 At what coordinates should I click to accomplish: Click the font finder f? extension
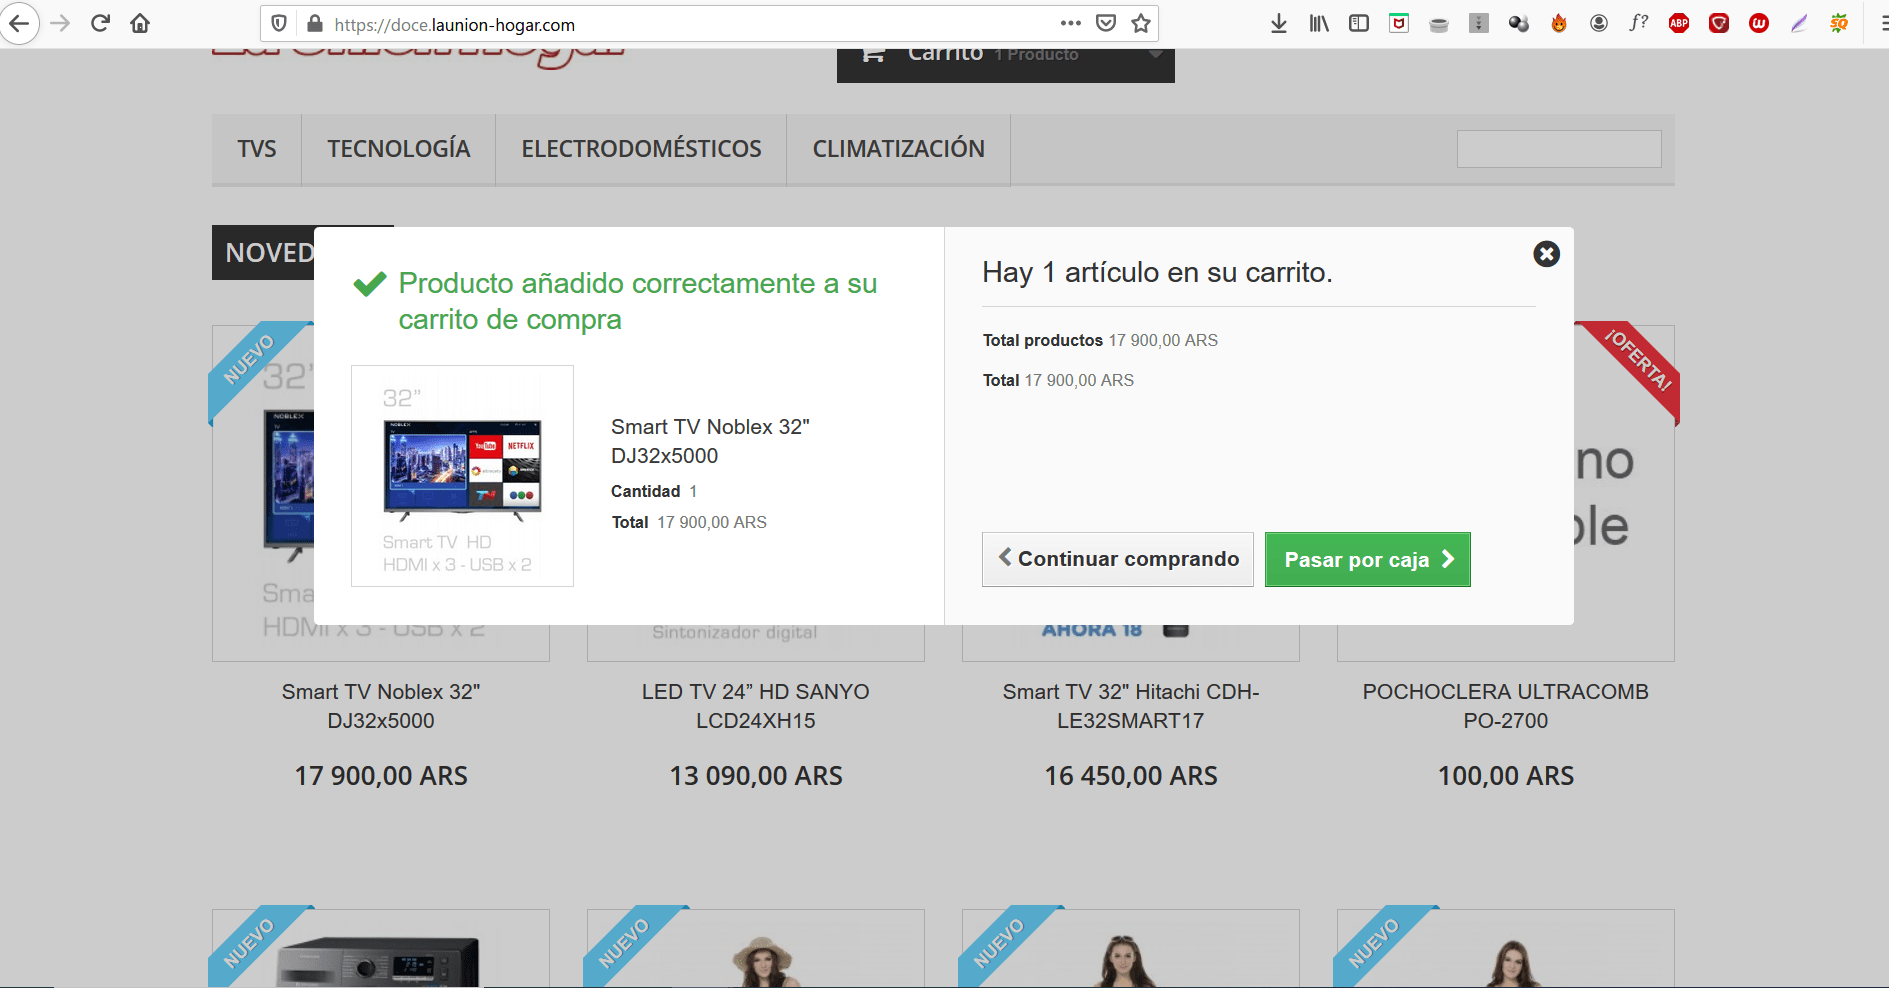click(1639, 24)
